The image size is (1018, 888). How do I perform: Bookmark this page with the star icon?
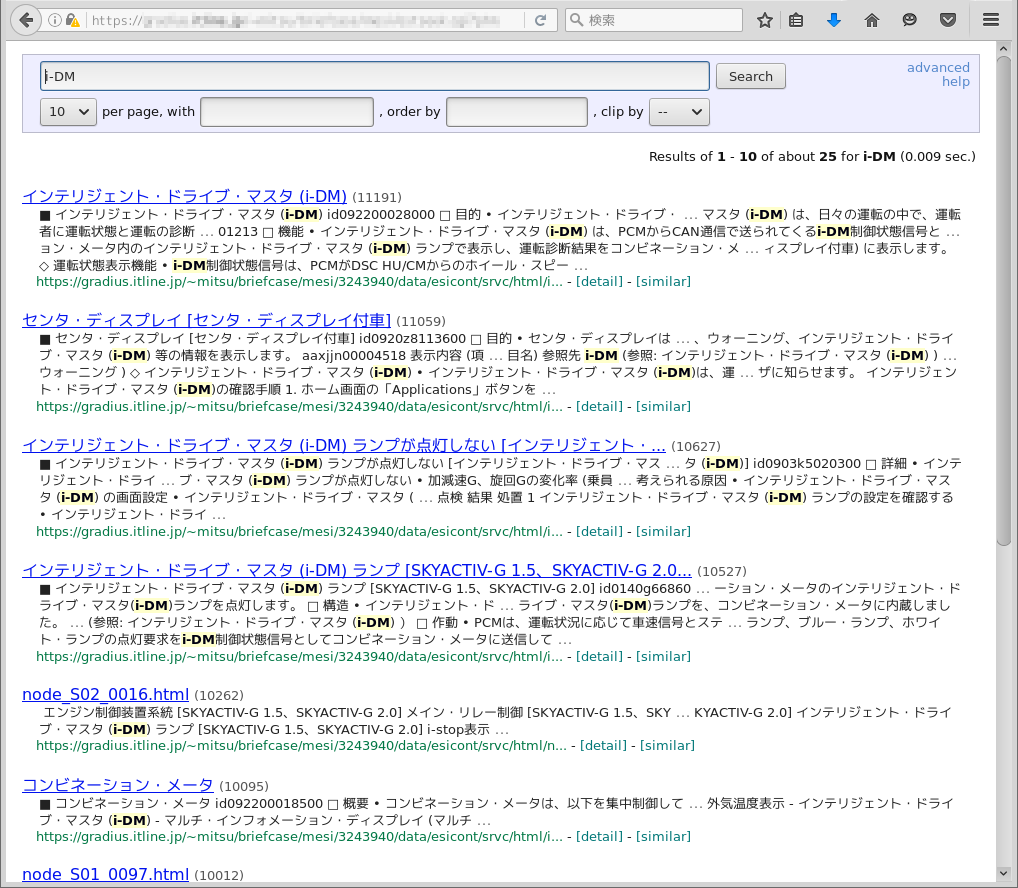point(765,20)
